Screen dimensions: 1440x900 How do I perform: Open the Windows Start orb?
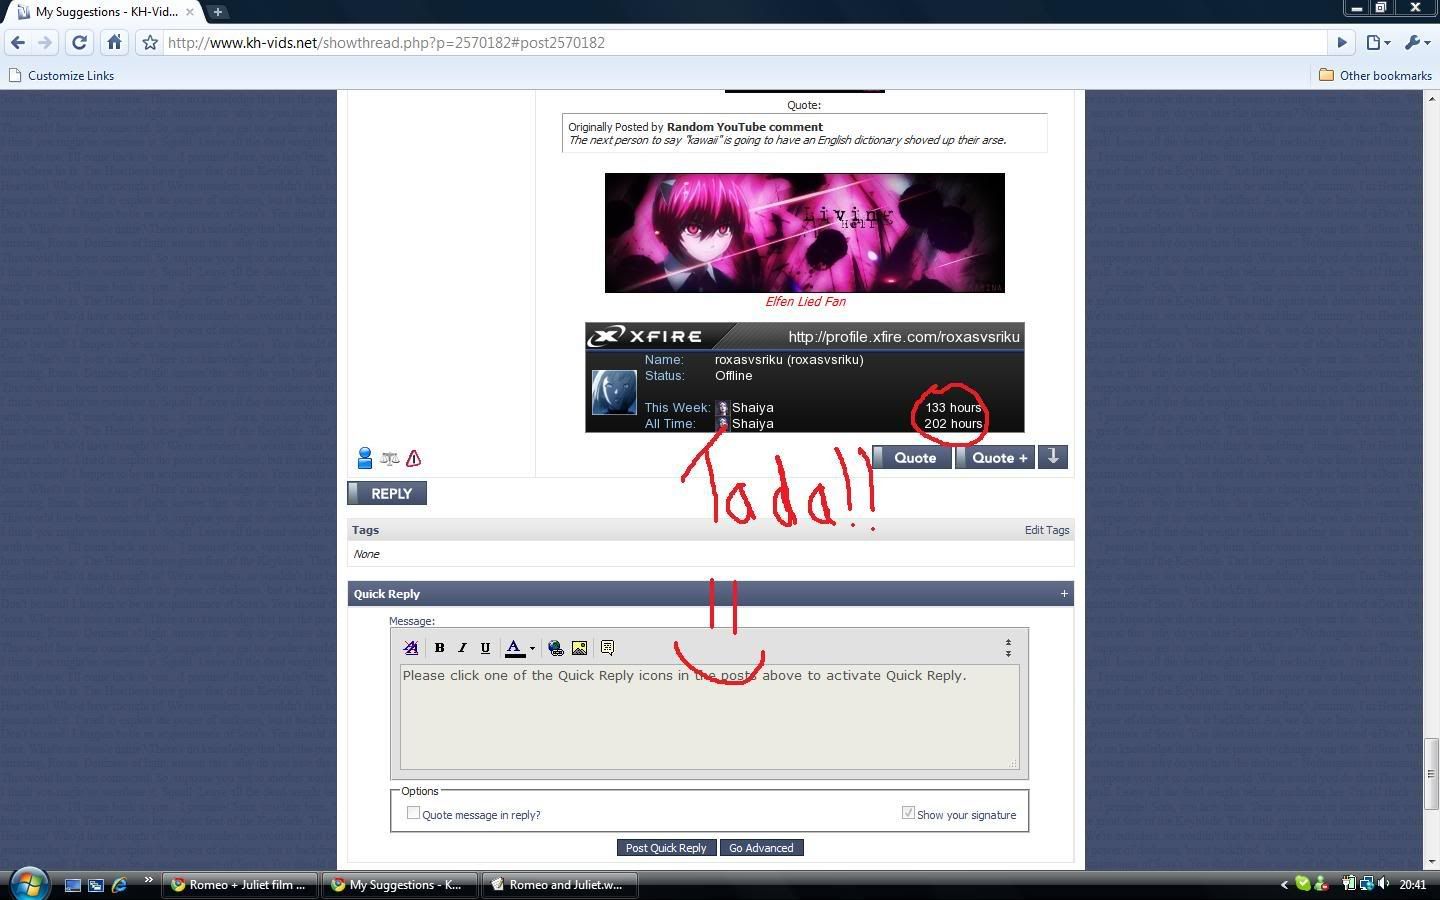pyautogui.click(x=28, y=884)
